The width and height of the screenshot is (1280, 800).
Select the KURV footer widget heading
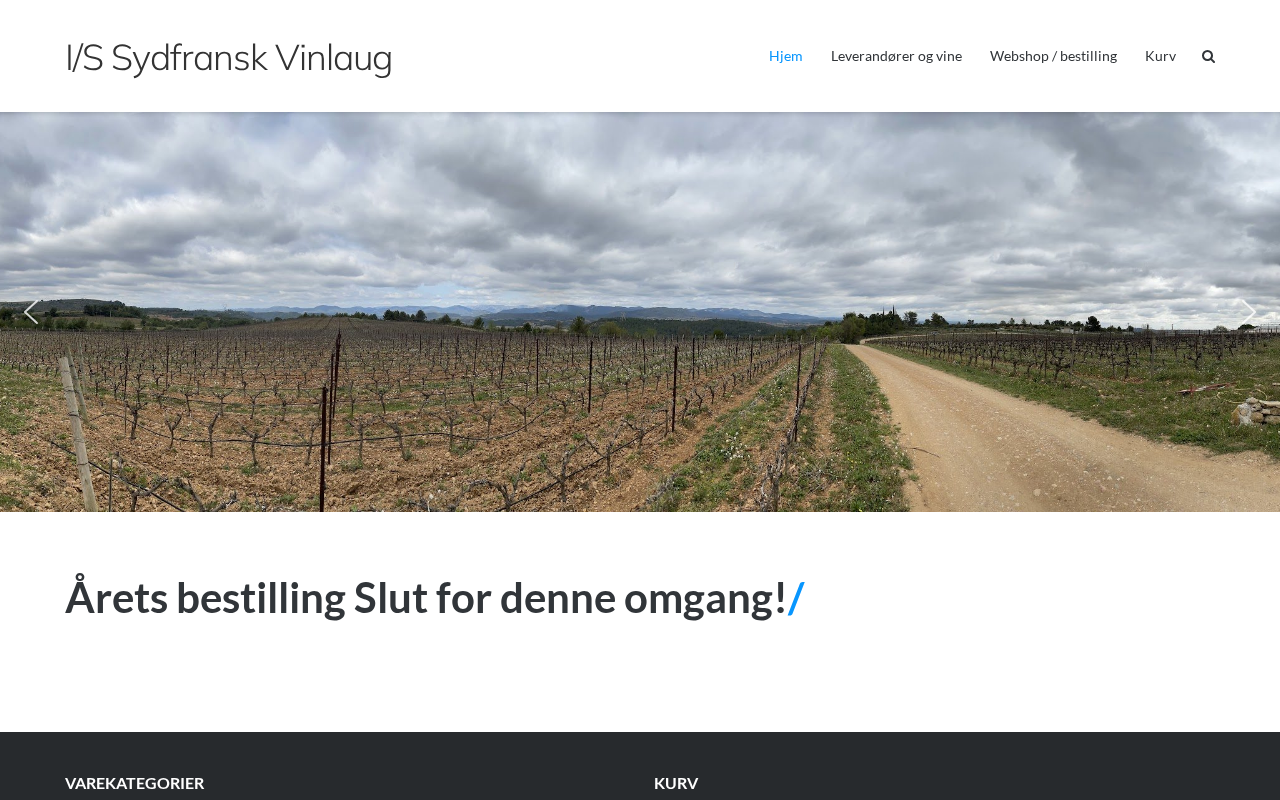pyautogui.click(x=676, y=783)
